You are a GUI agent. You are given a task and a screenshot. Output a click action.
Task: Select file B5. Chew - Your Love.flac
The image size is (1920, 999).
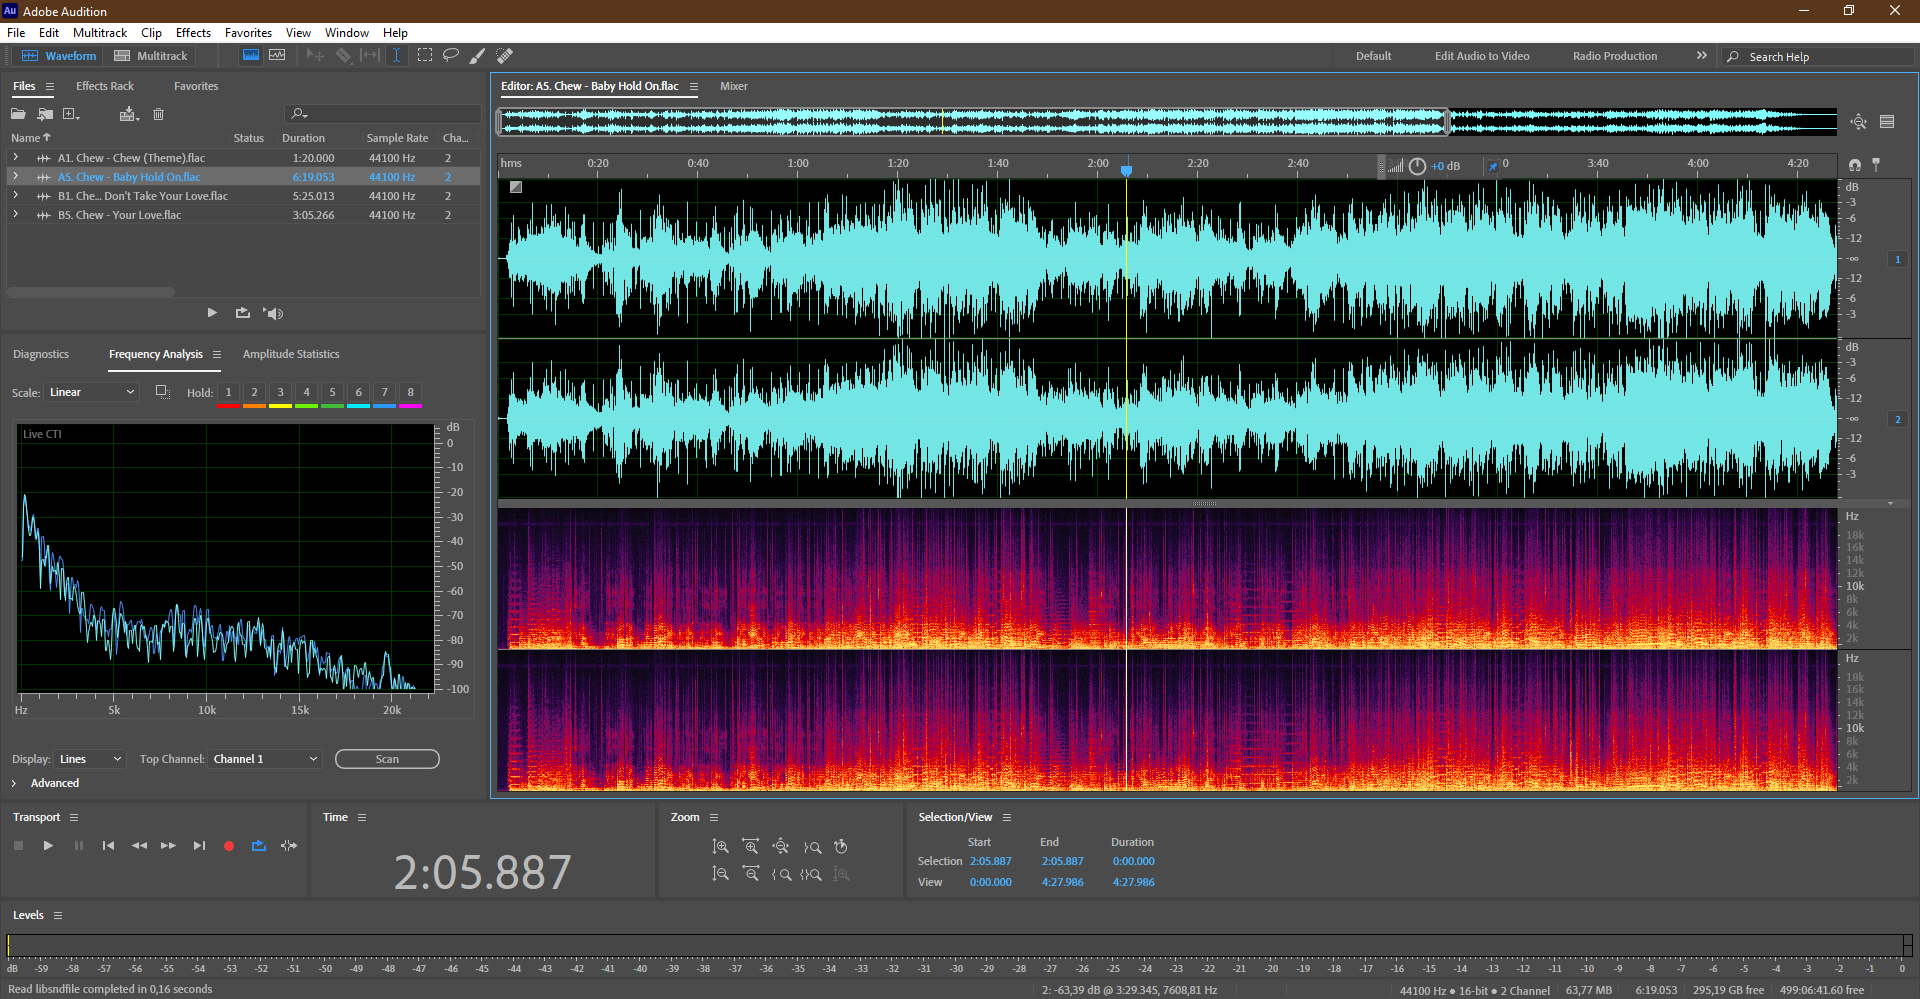click(119, 215)
